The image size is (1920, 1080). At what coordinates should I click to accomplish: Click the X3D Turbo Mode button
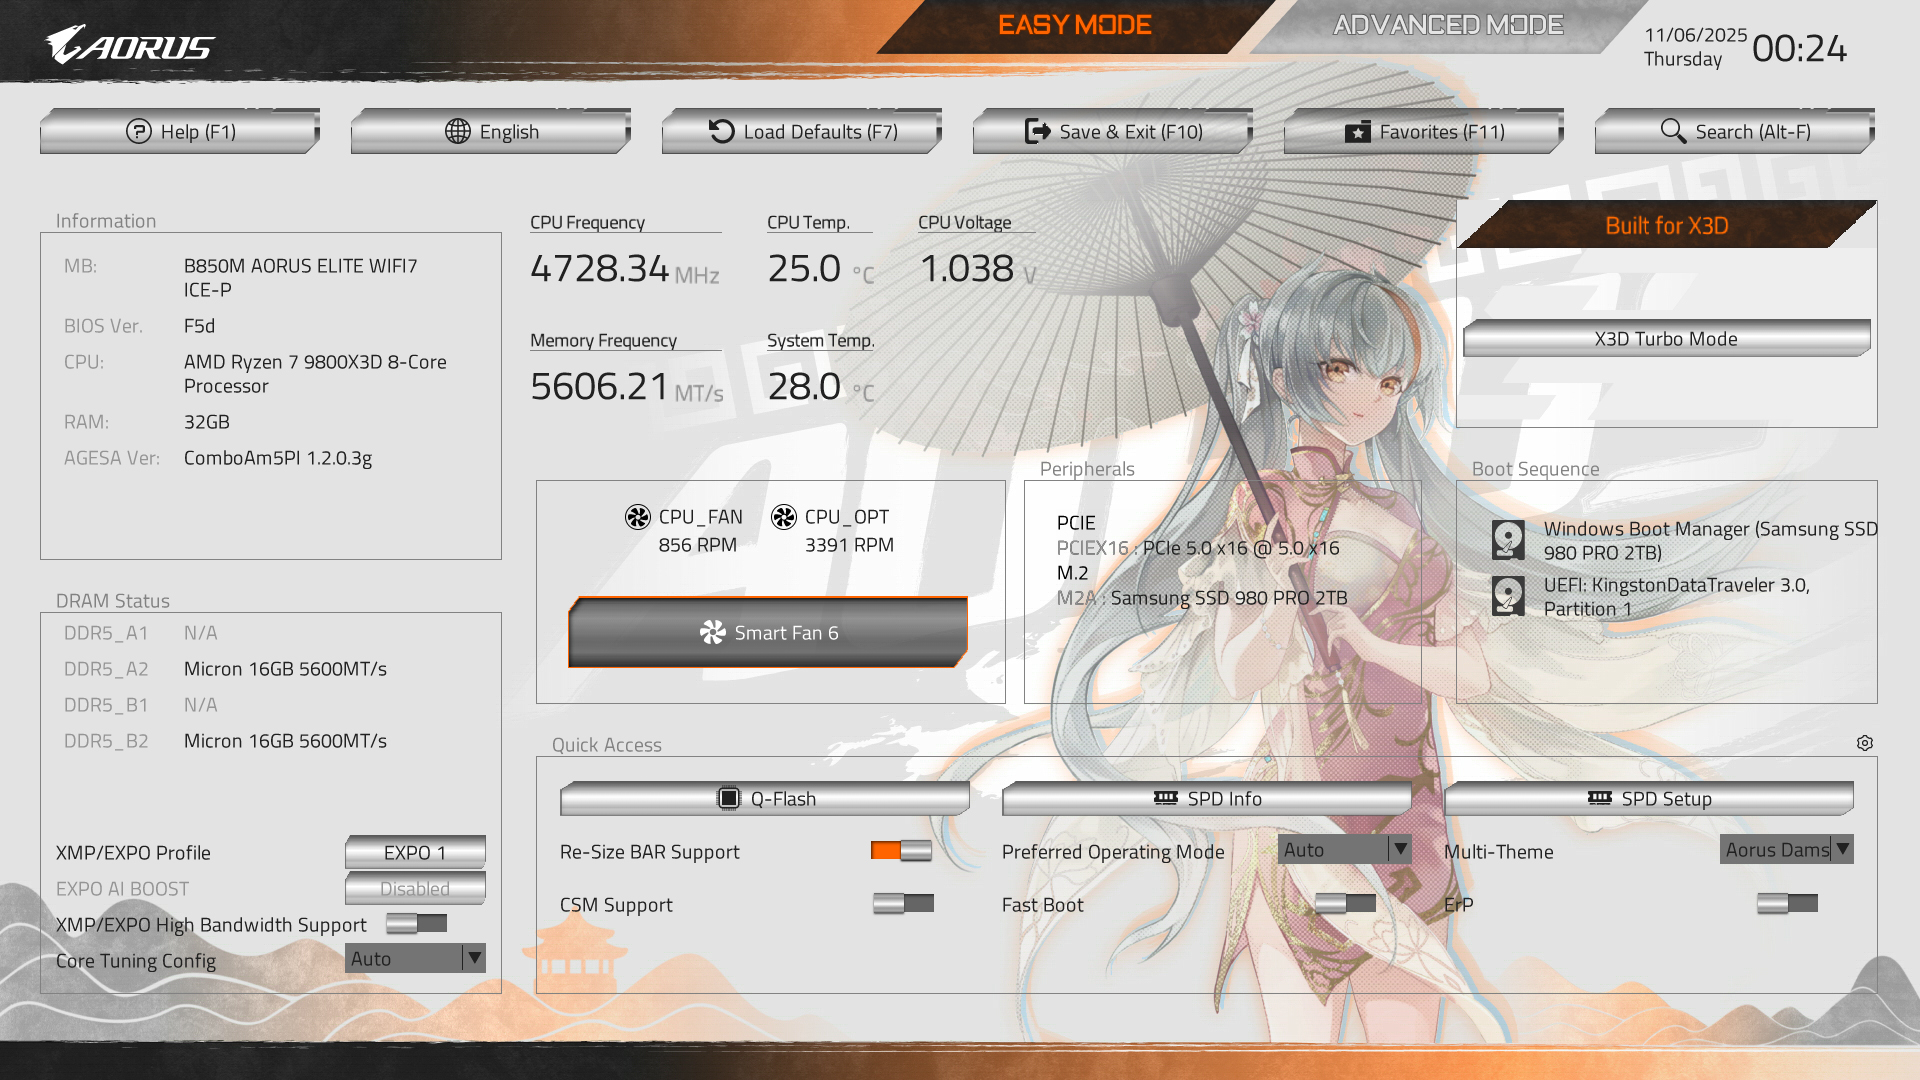pos(1666,339)
